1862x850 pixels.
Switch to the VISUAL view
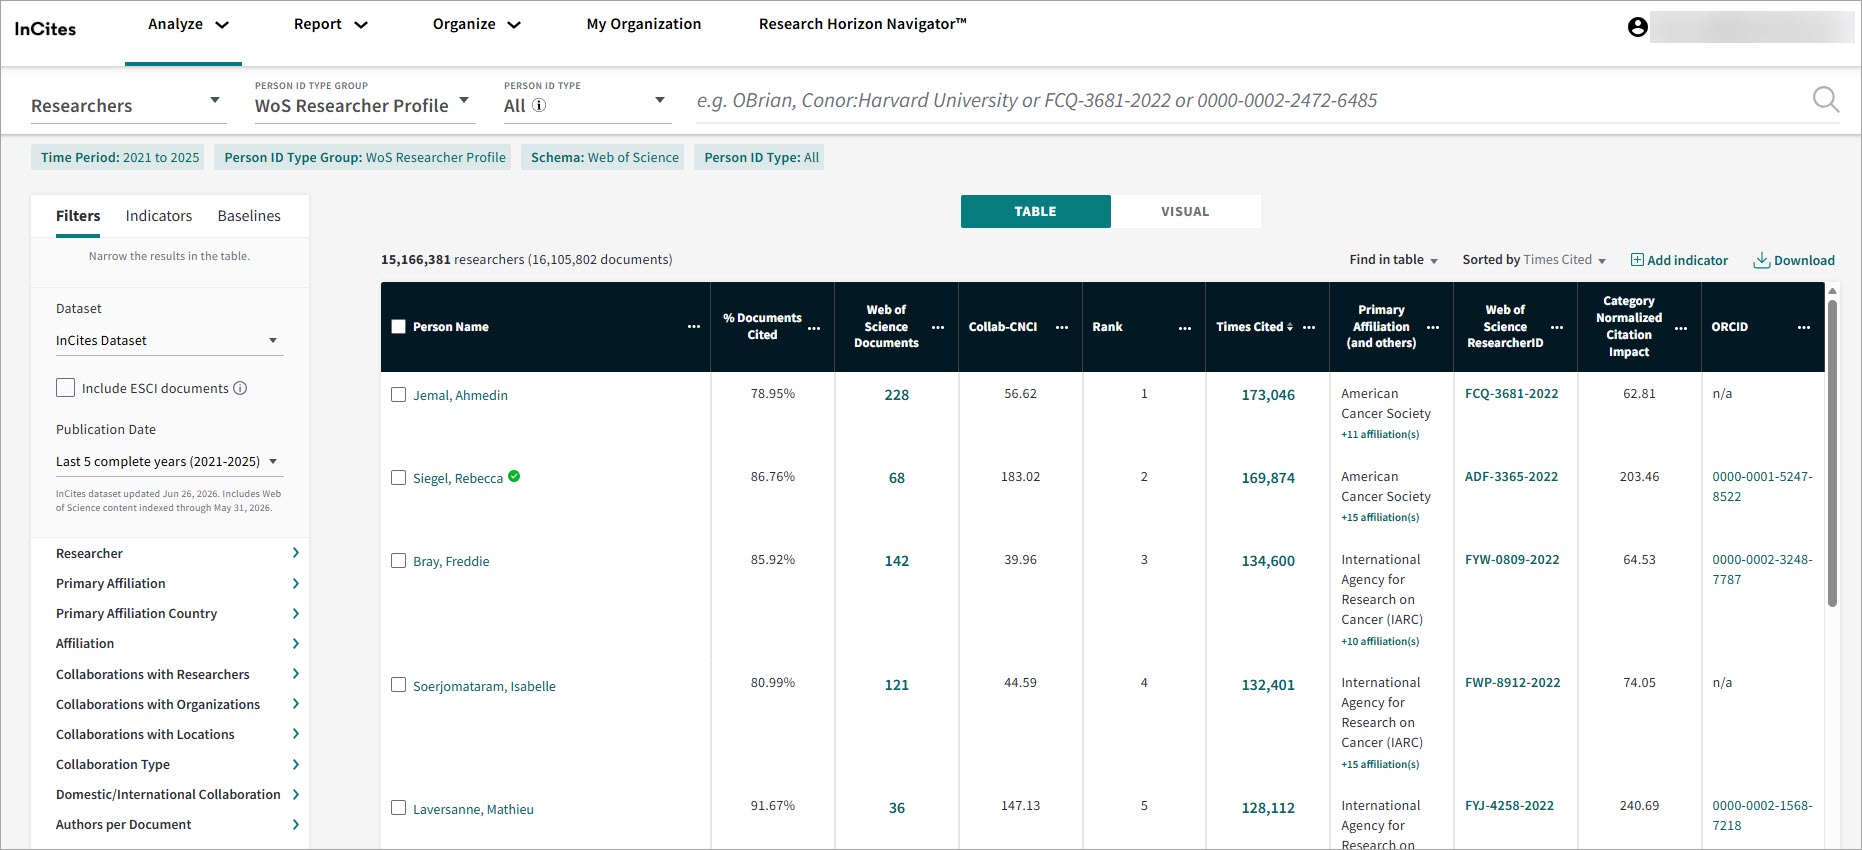[x=1185, y=211]
